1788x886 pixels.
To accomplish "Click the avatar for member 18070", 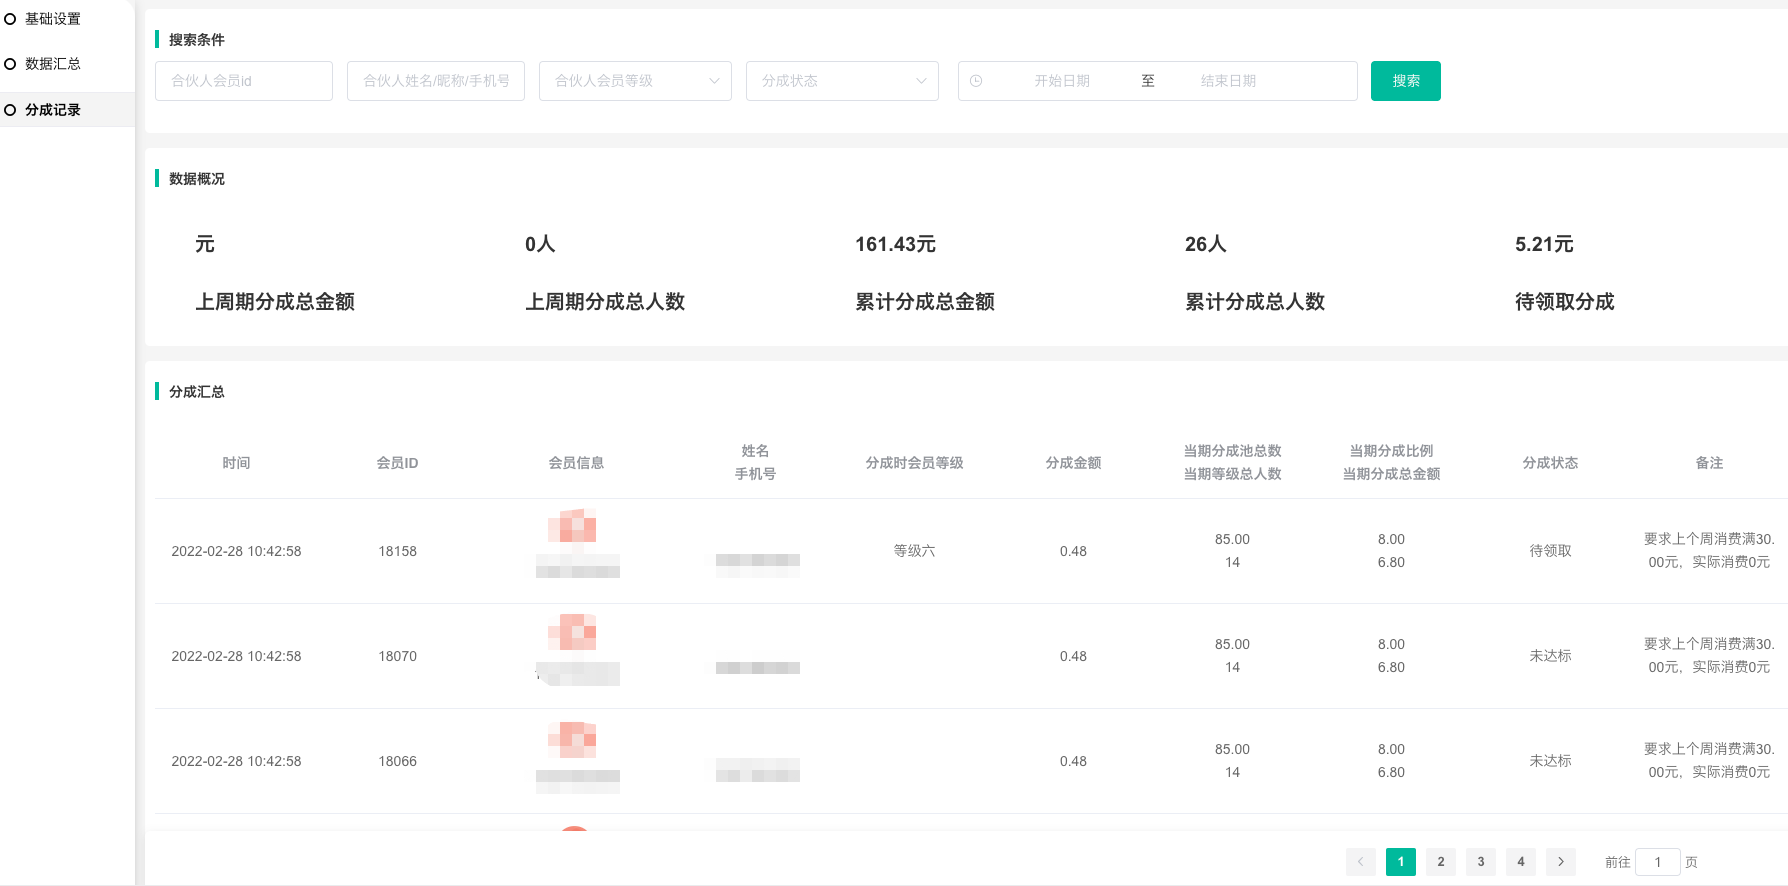I will [x=572, y=632].
